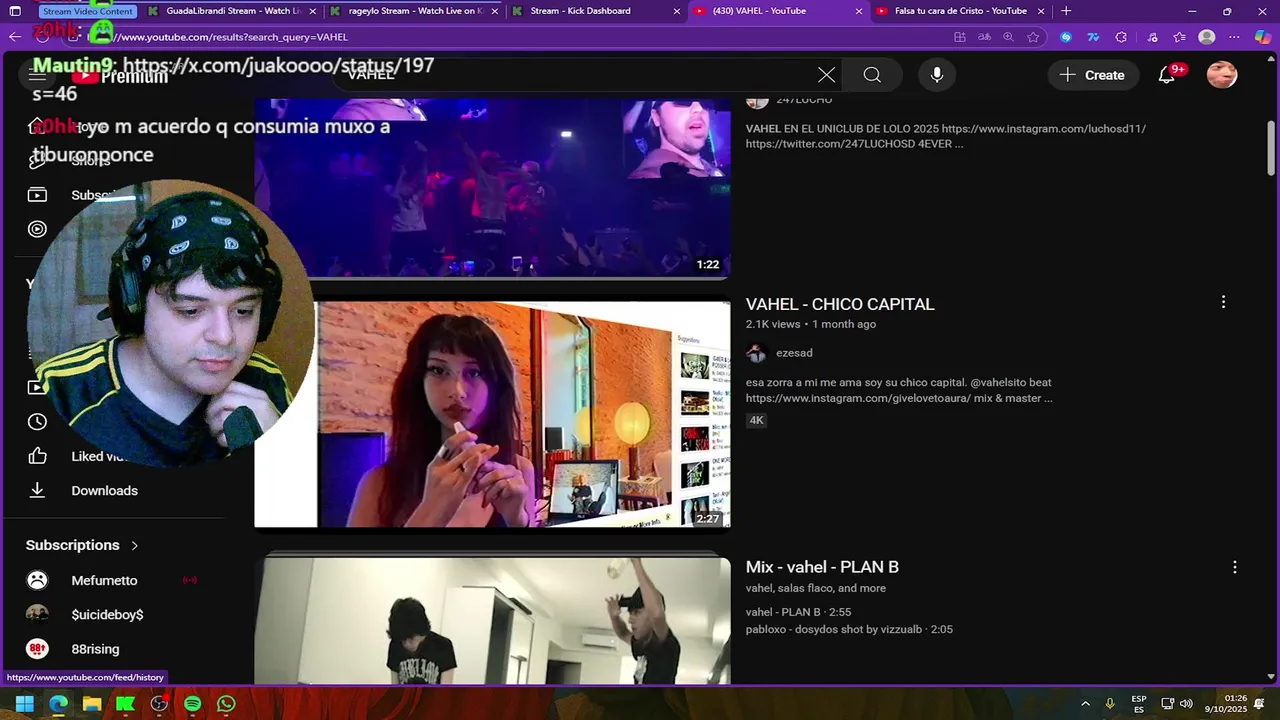
Task: Open the volume control in tray
Action: point(1187,704)
